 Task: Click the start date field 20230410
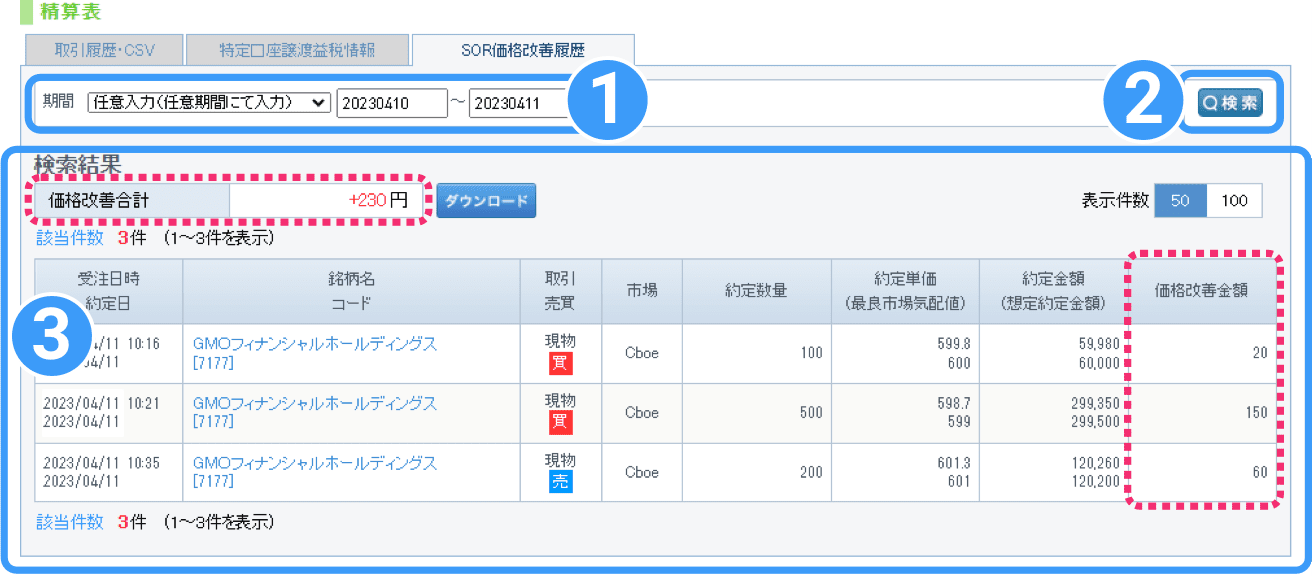(x=392, y=103)
